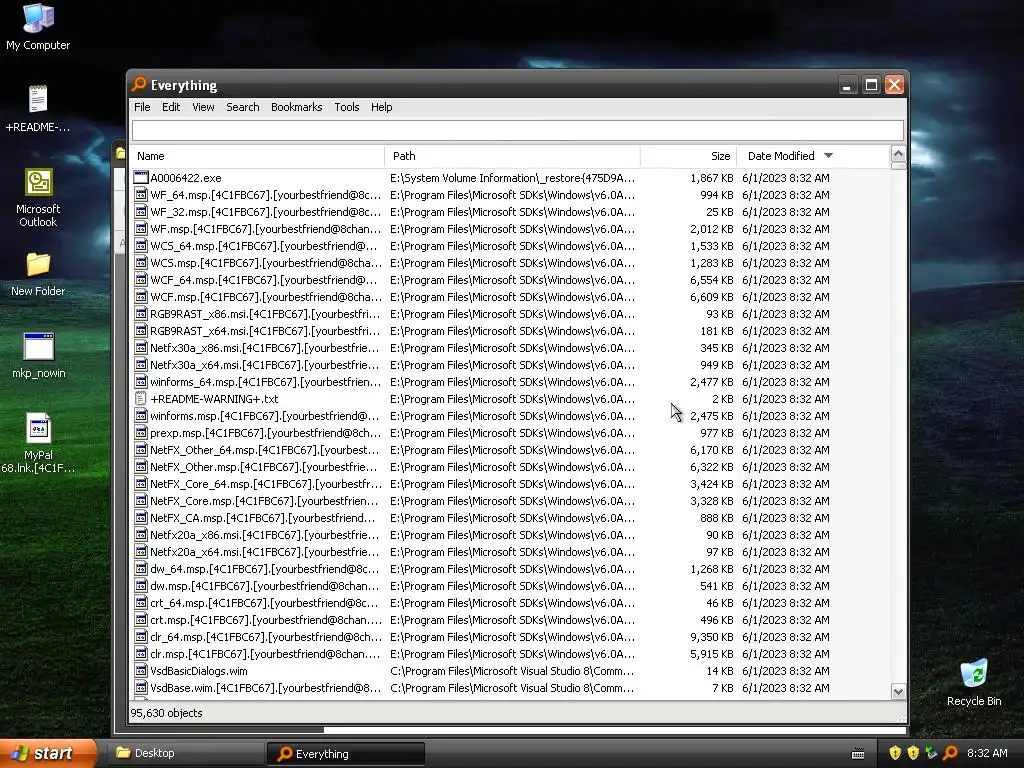The image size is (1024, 768).
Task: Select the WCF_64.msp.[4C1FBC67] file row
Action: 511,280
